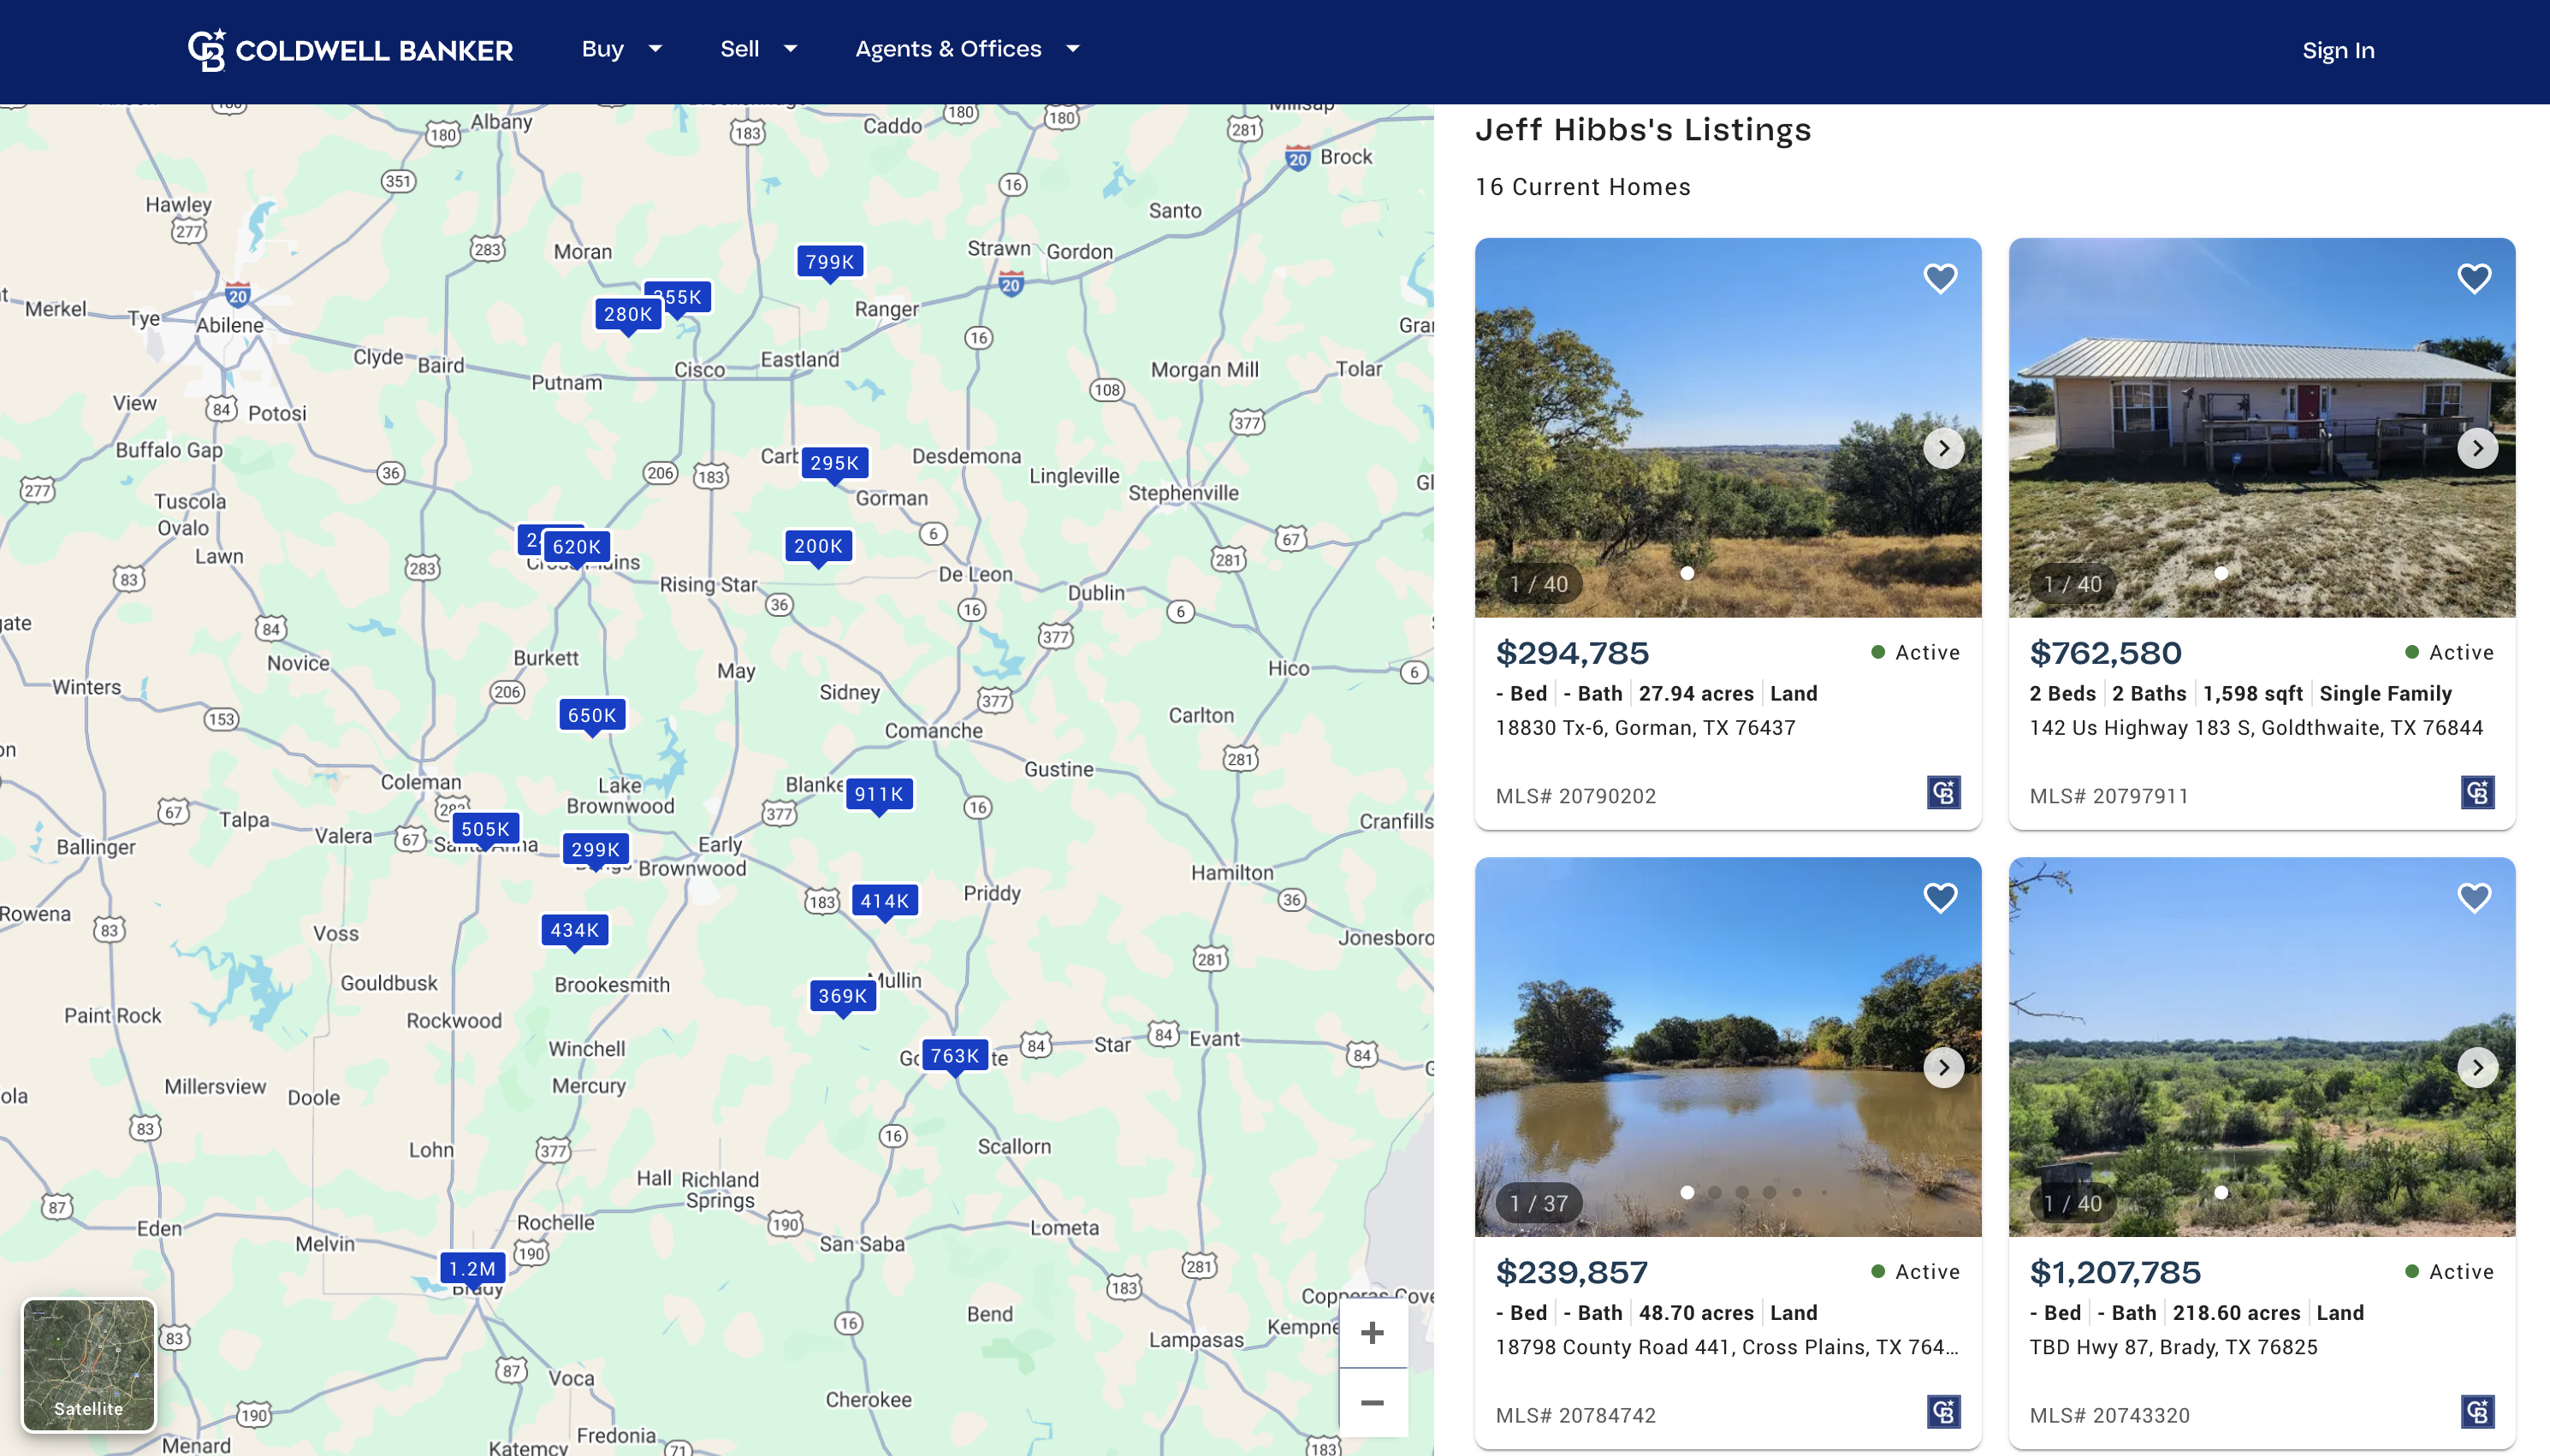Select the 799K map price marker

click(829, 262)
